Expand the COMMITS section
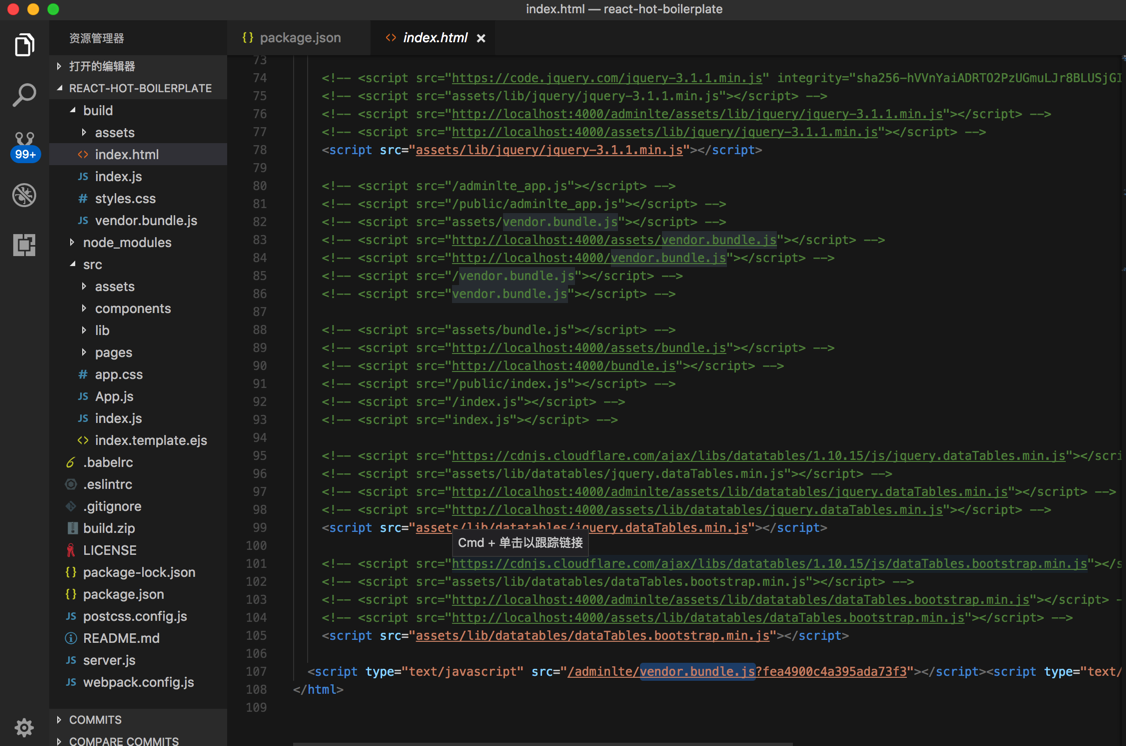The image size is (1126, 746). [x=95, y=720]
